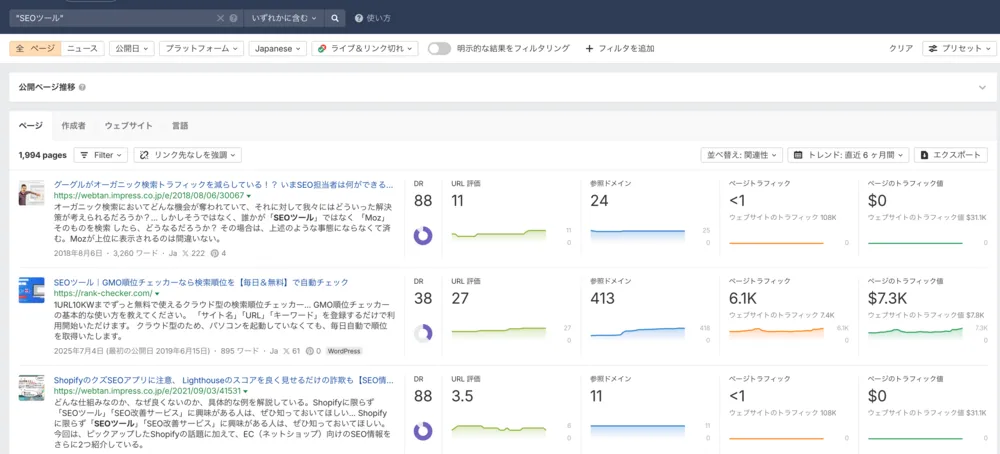Open ShopifyのクズSEOアプリに注意 result title

223,380
